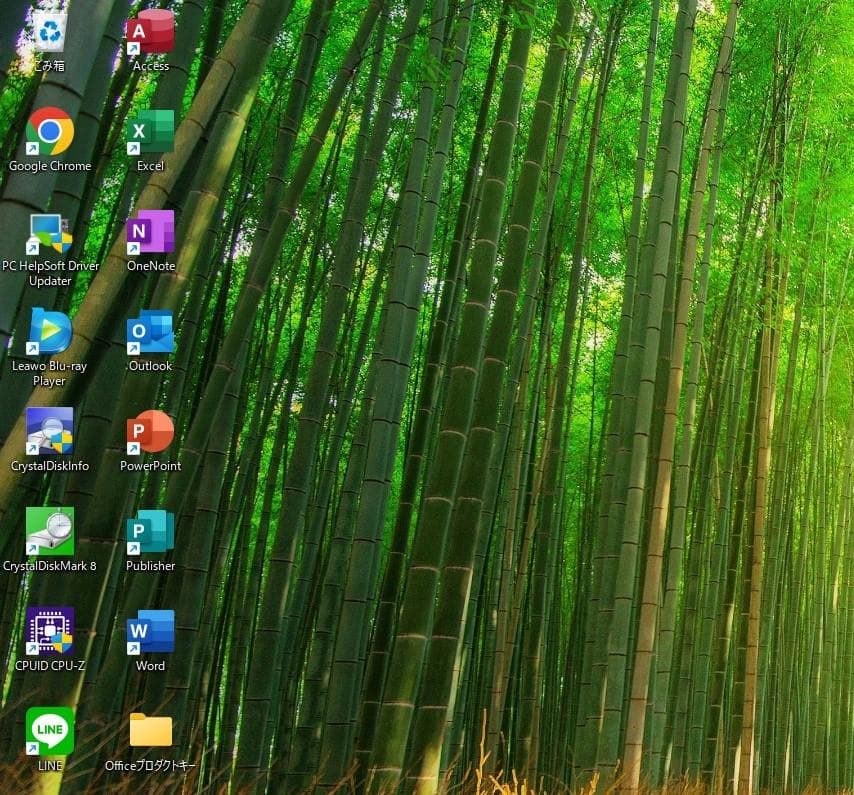
Task: Click the Outlook desktop shortcut
Action: (x=150, y=332)
